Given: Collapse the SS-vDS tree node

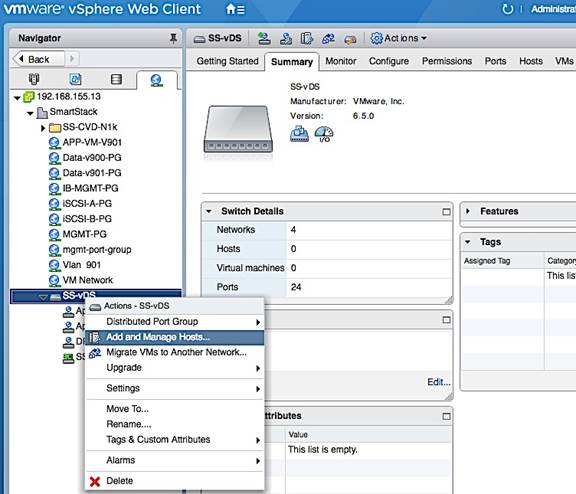Looking at the screenshot, I should 43,297.
